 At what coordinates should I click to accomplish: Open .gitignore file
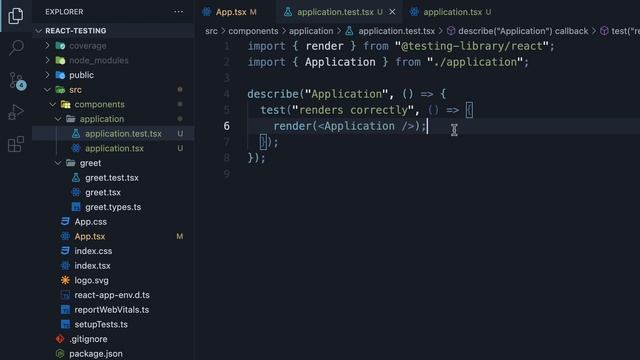[88, 339]
